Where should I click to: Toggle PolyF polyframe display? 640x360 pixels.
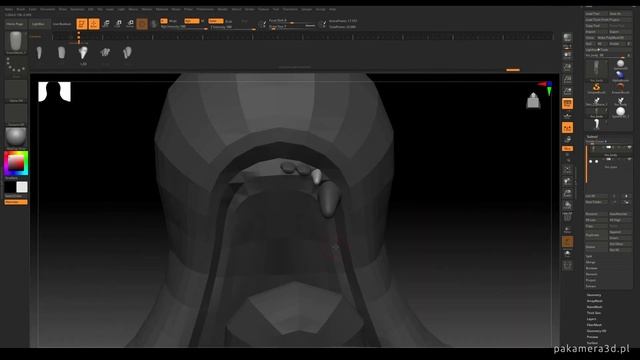pyautogui.click(x=567, y=217)
